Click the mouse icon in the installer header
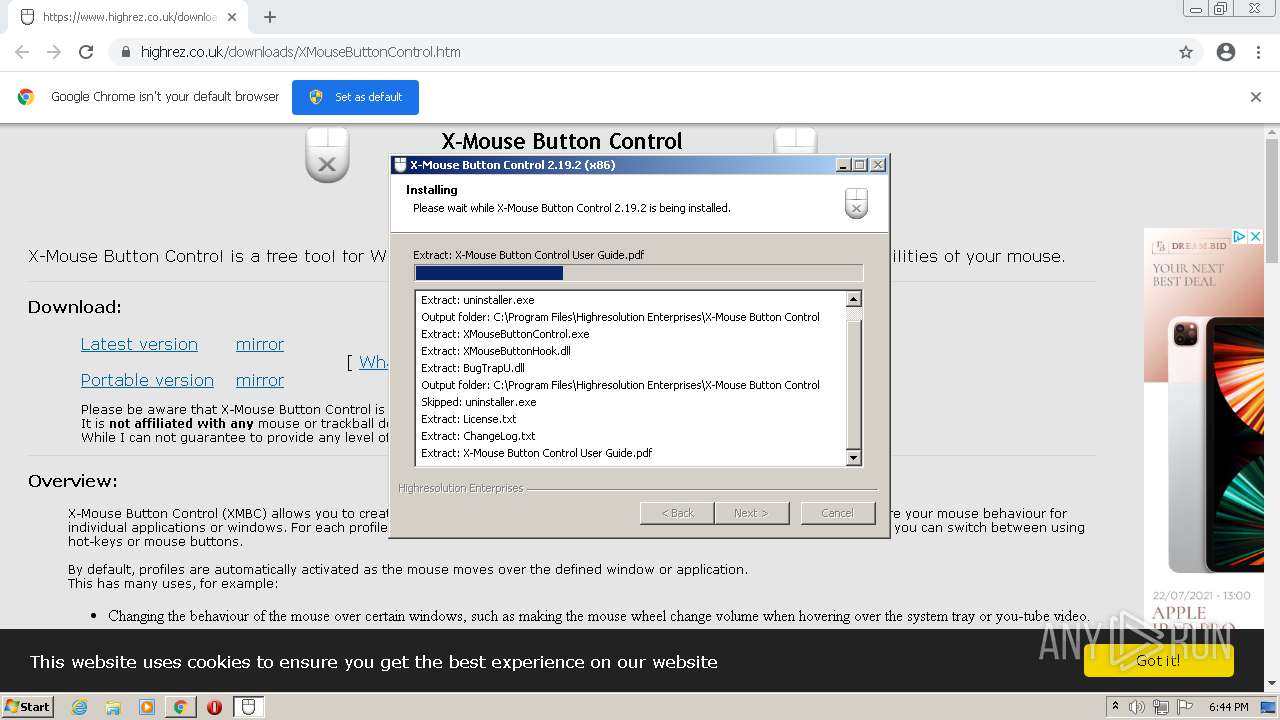 [x=856, y=203]
